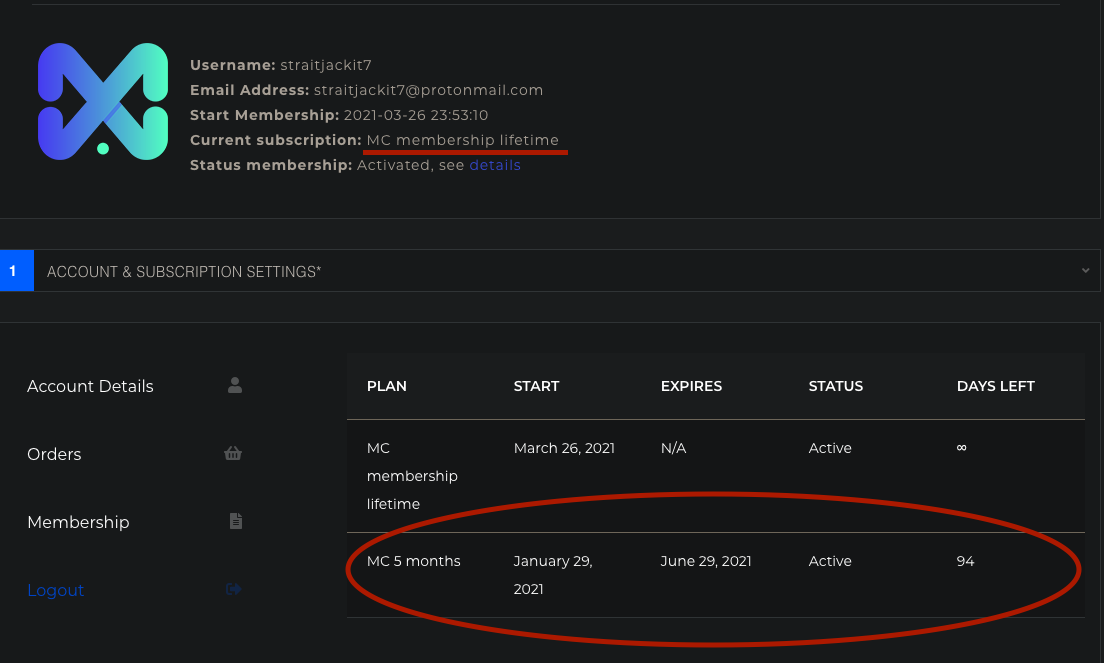
Task: Click the EXPIRES column header
Action: coord(691,386)
